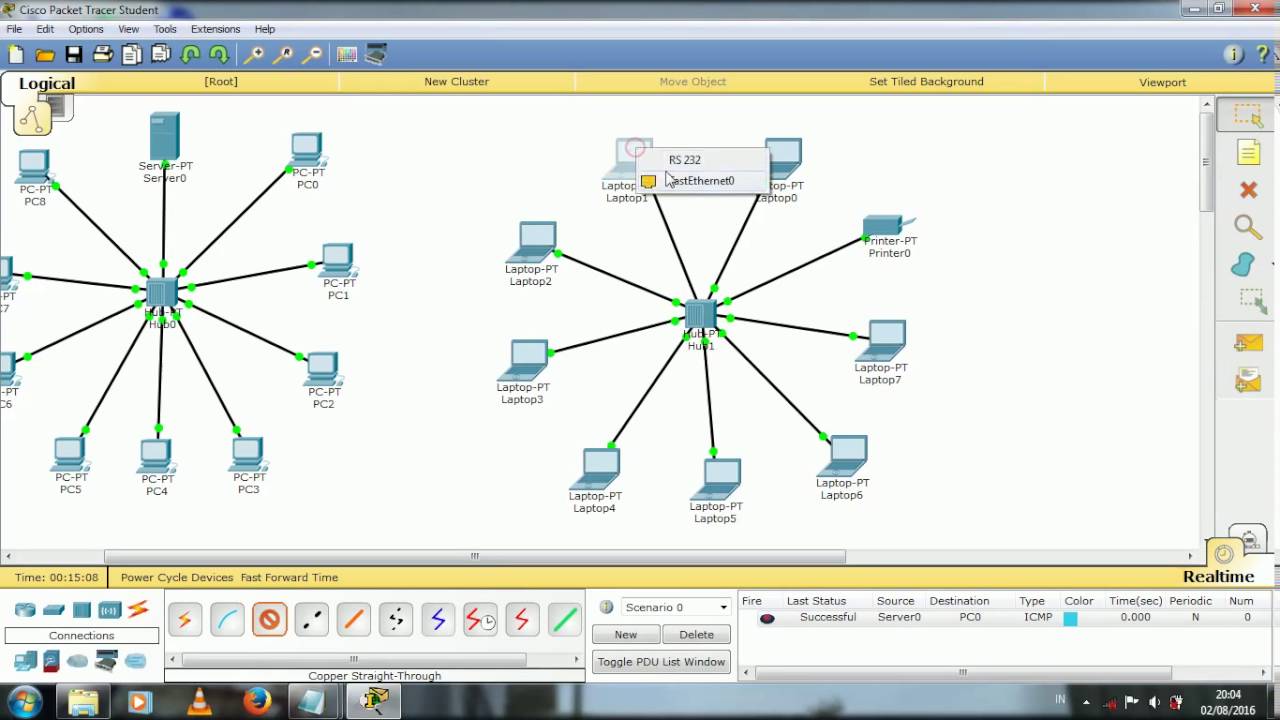Select the Hub1 device
The image size is (1280, 720).
pyautogui.click(x=701, y=314)
